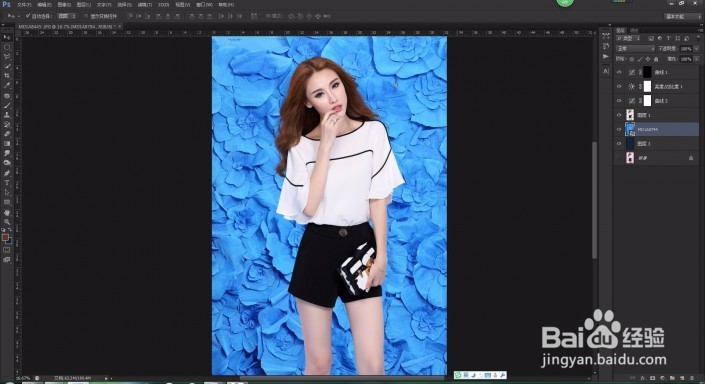Image resolution: width=705 pixels, height=384 pixels.
Task: Switch to the Layers panel tab
Action: click(x=620, y=30)
